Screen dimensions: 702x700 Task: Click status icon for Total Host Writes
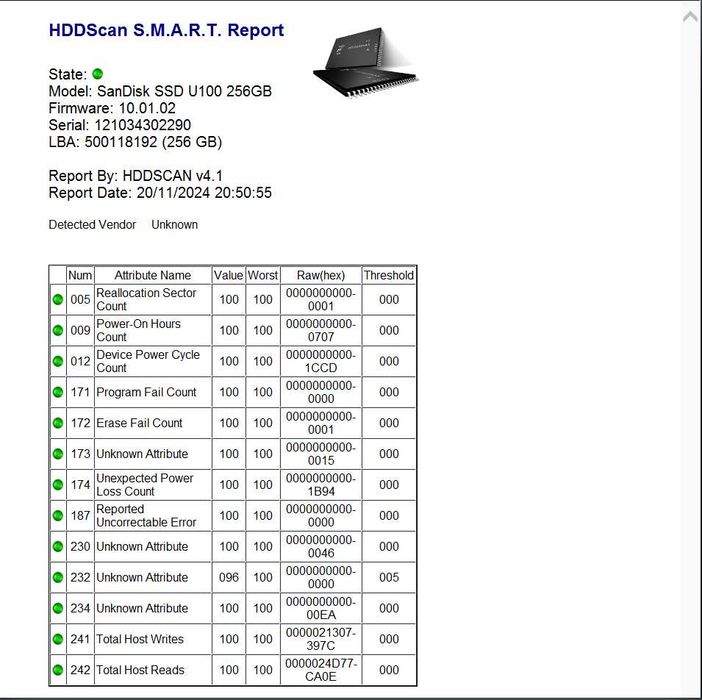[58, 639]
